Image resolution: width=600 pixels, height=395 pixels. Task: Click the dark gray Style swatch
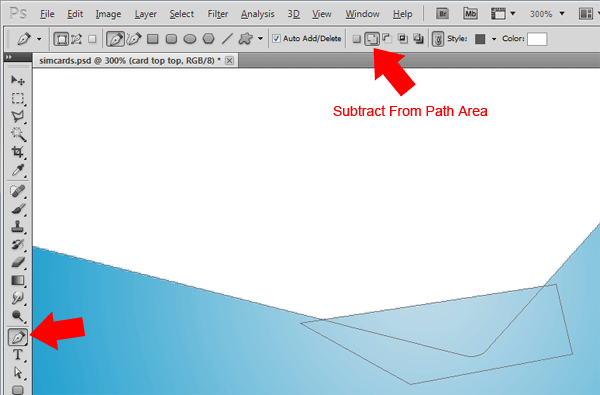(480, 39)
